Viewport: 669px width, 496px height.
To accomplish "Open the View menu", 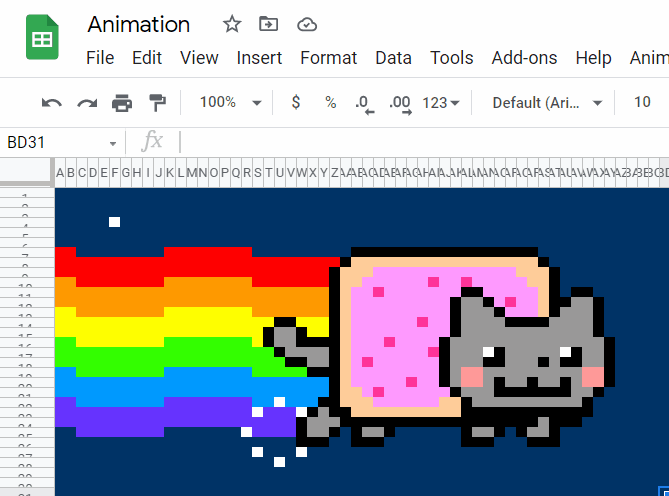I will pyautogui.click(x=199, y=58).
